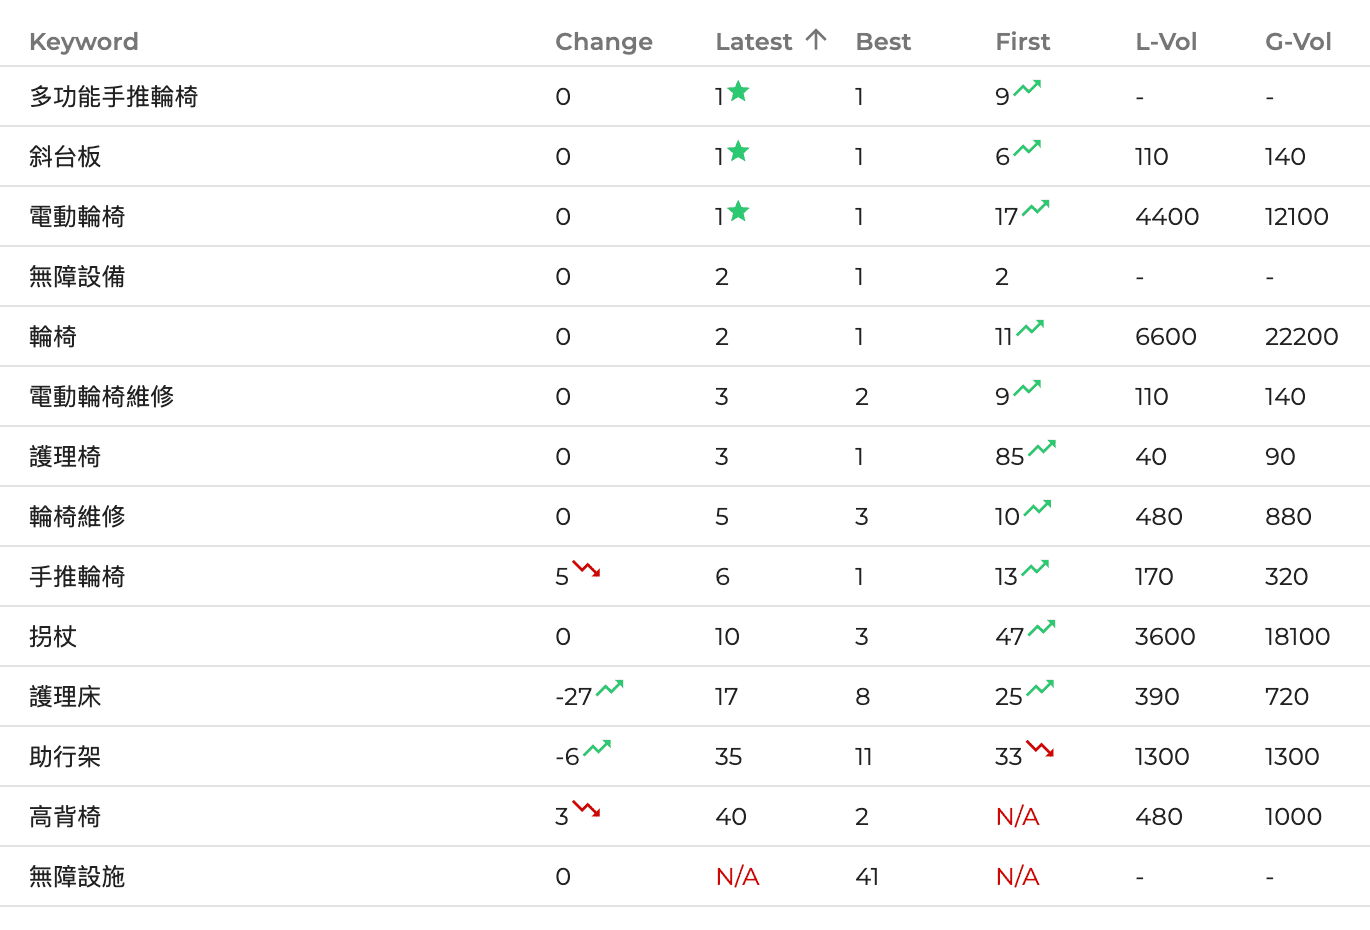The width and height of the screenshot is (1370, 930).
Task: Sort table by Keyword column header
Action: pos(84,42)
